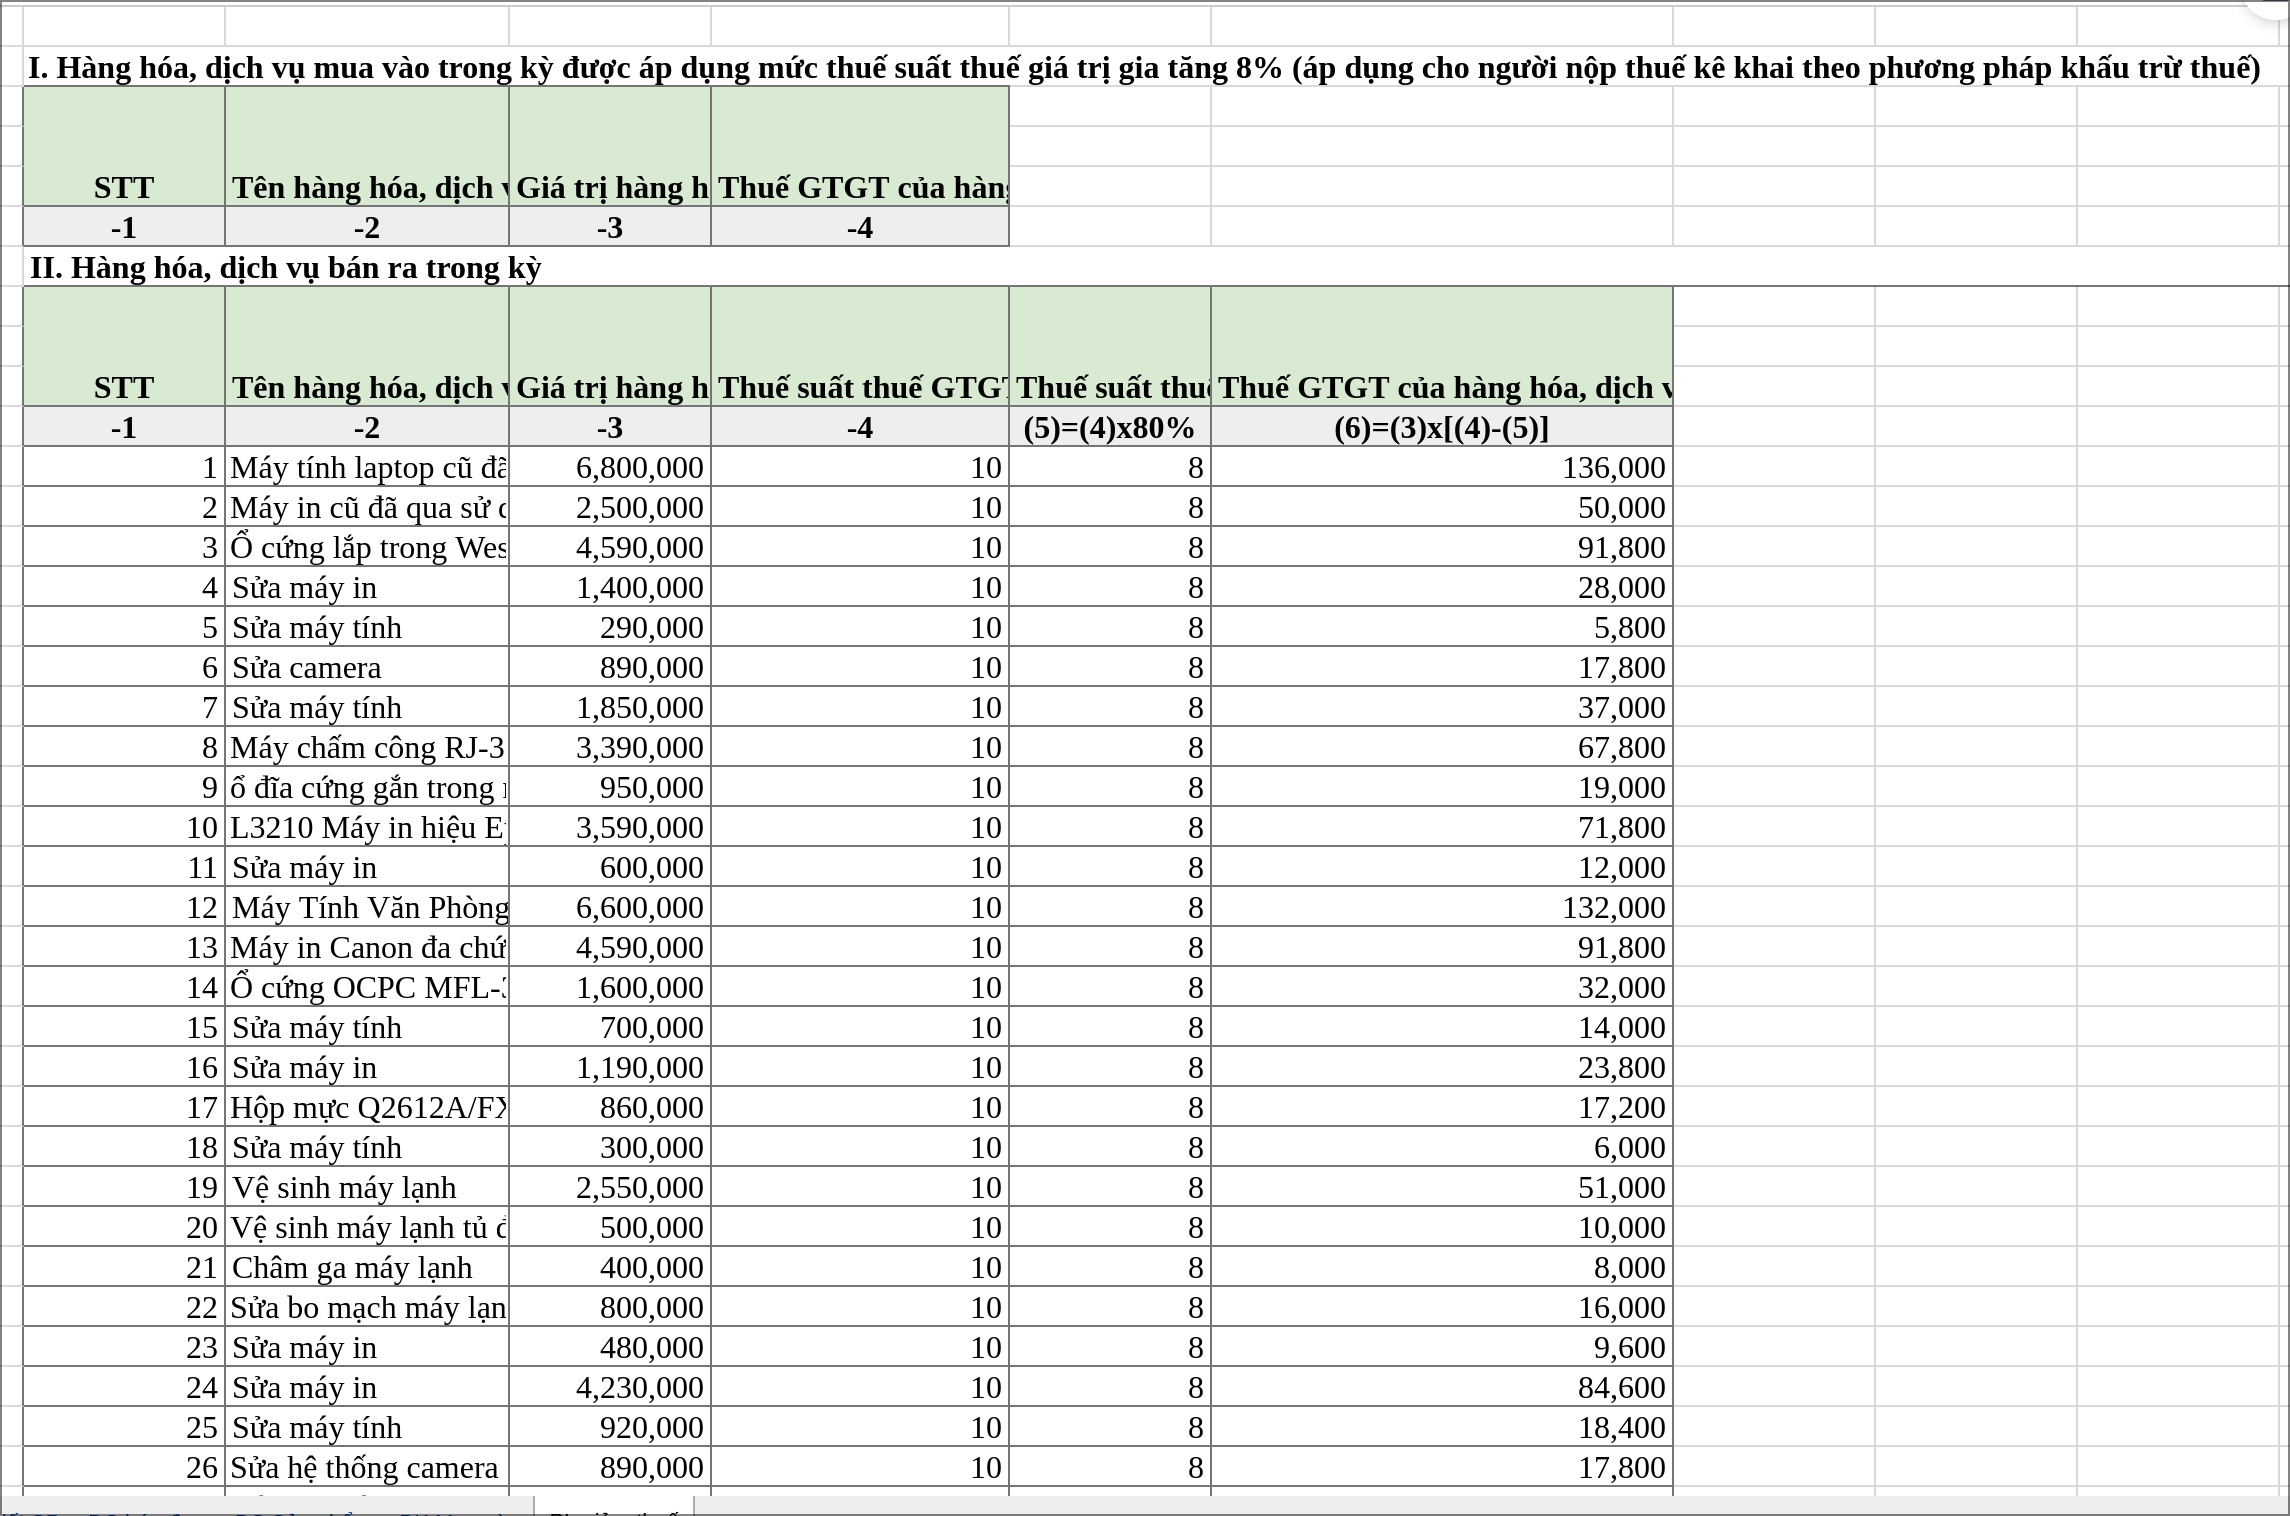The height and width of the screenshot is (1516, 2290).
Task: Click the 132,000 tax amount cell
Action: click(1440, 908)
